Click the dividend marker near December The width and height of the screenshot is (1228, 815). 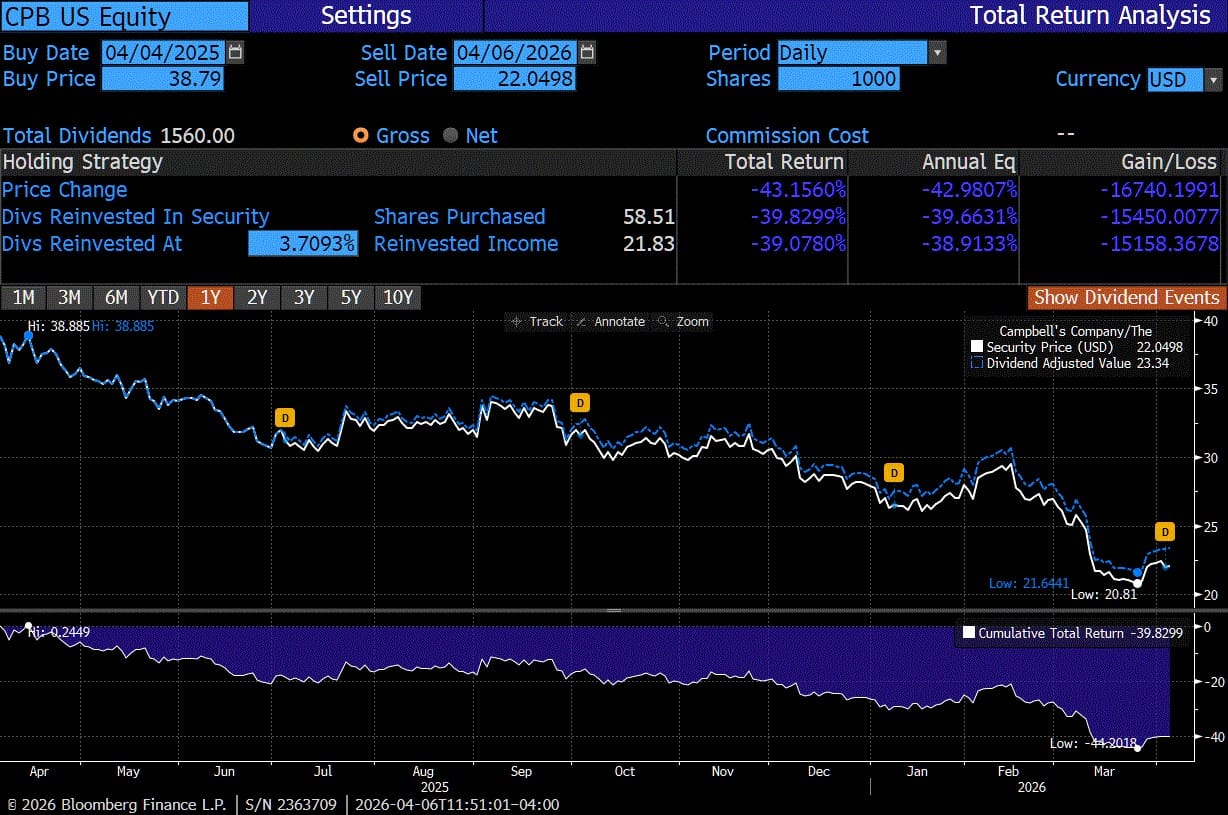click(x=893, y=471)
